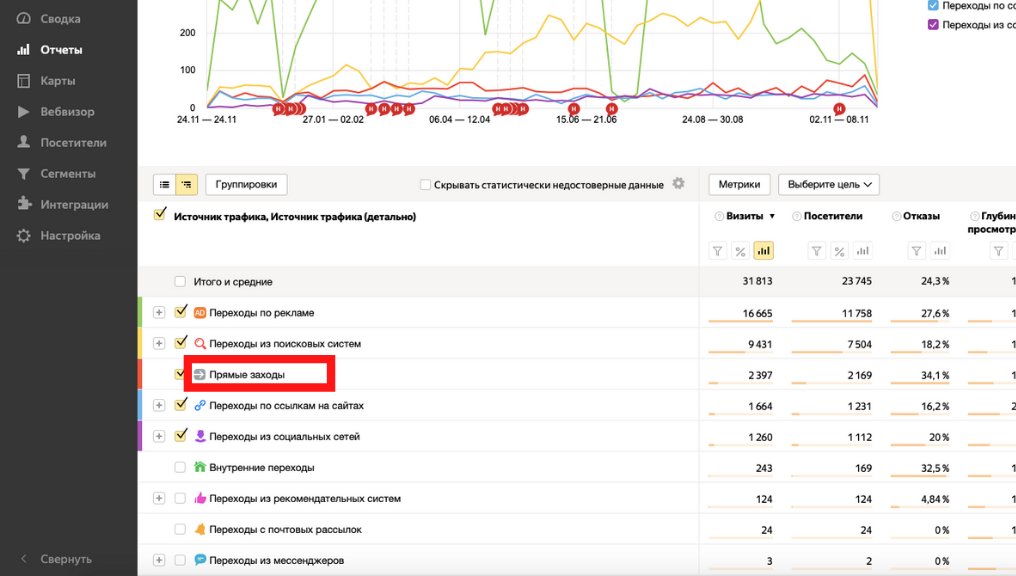
Task: Open the table settings gear icon
Action: [678, 184]
